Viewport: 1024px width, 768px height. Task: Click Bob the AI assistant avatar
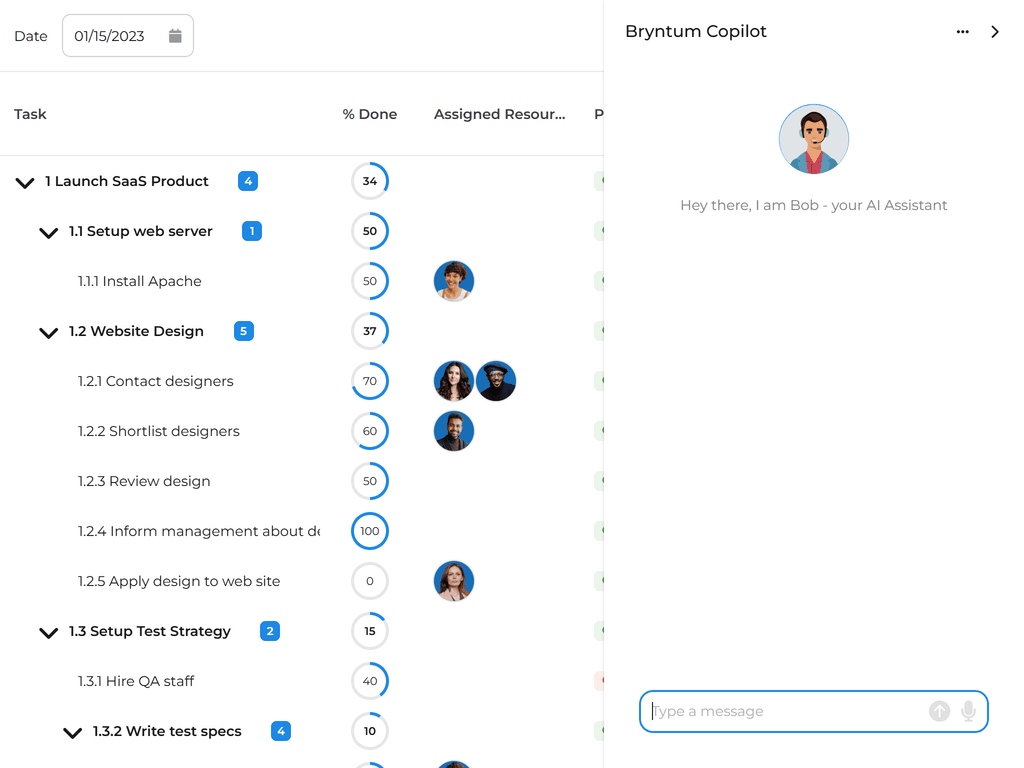tap(813, 138)
